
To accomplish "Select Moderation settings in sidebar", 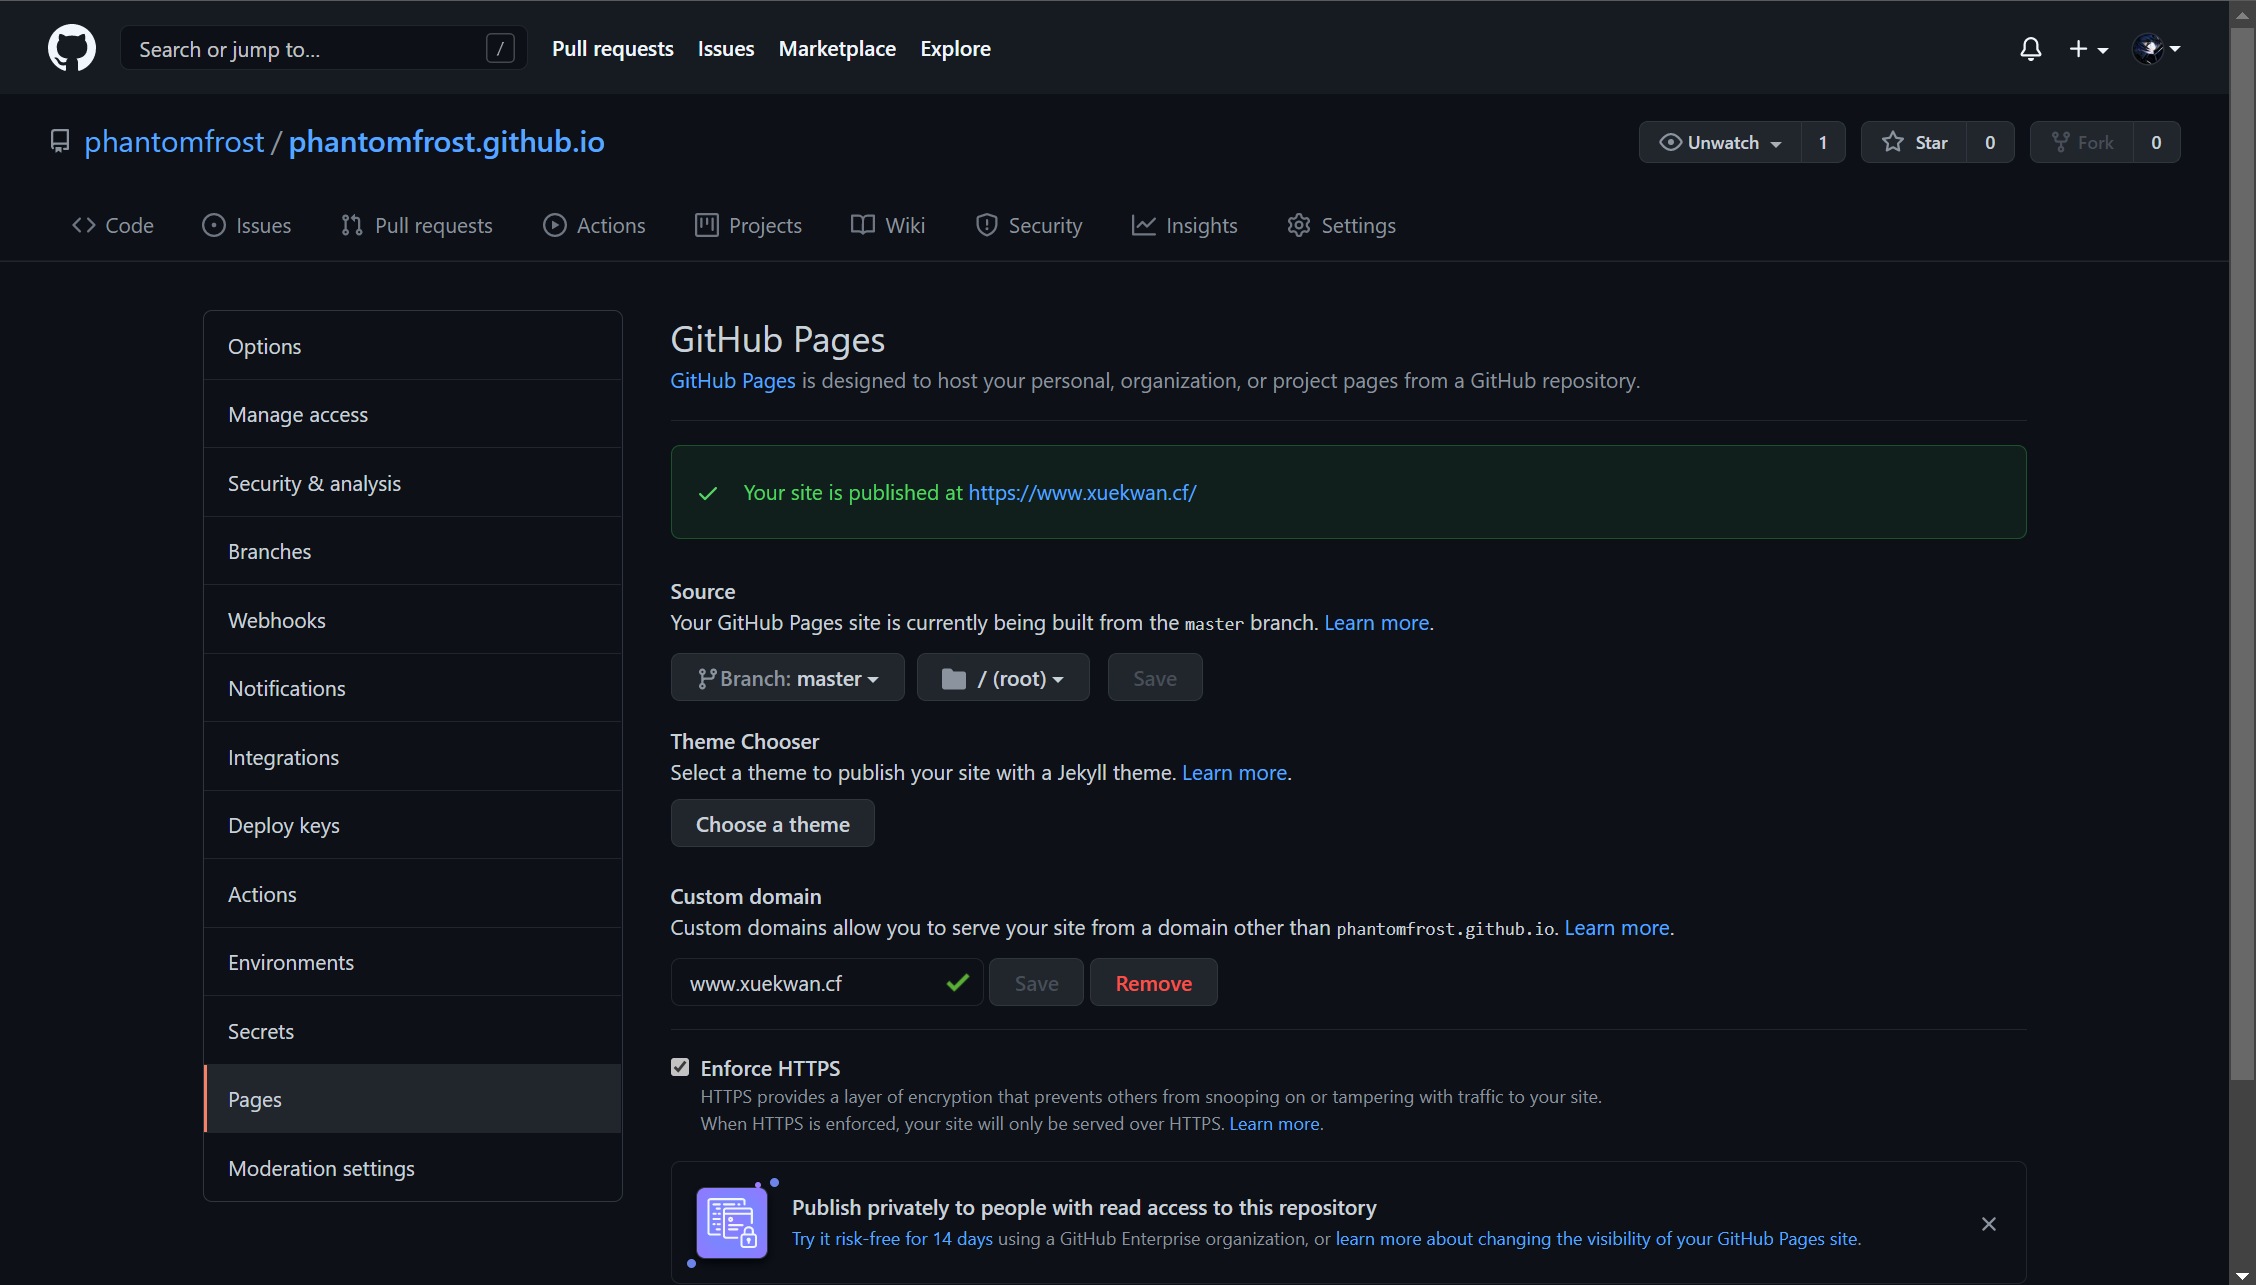I will click(413, 1168).
